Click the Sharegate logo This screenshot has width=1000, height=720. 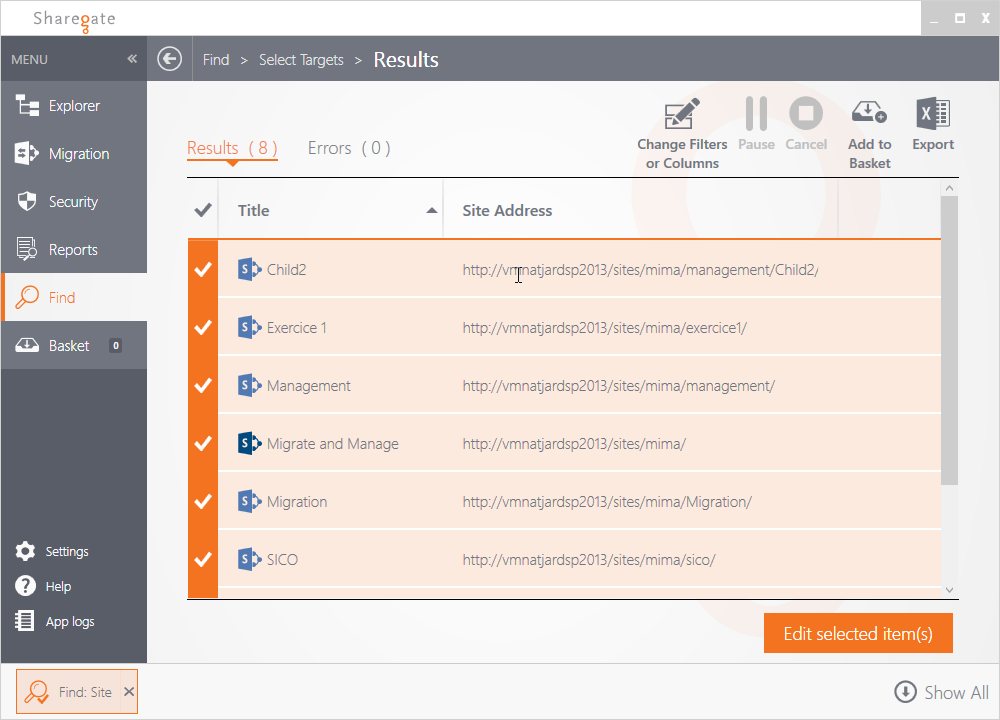[x=74, y=19]
